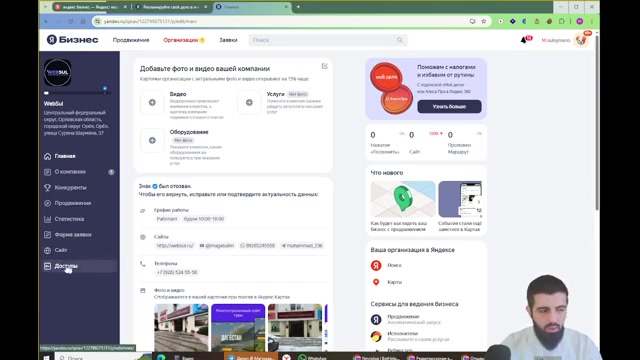
Task: Click the Доступы sidebar icon
Action: (47, 266)
